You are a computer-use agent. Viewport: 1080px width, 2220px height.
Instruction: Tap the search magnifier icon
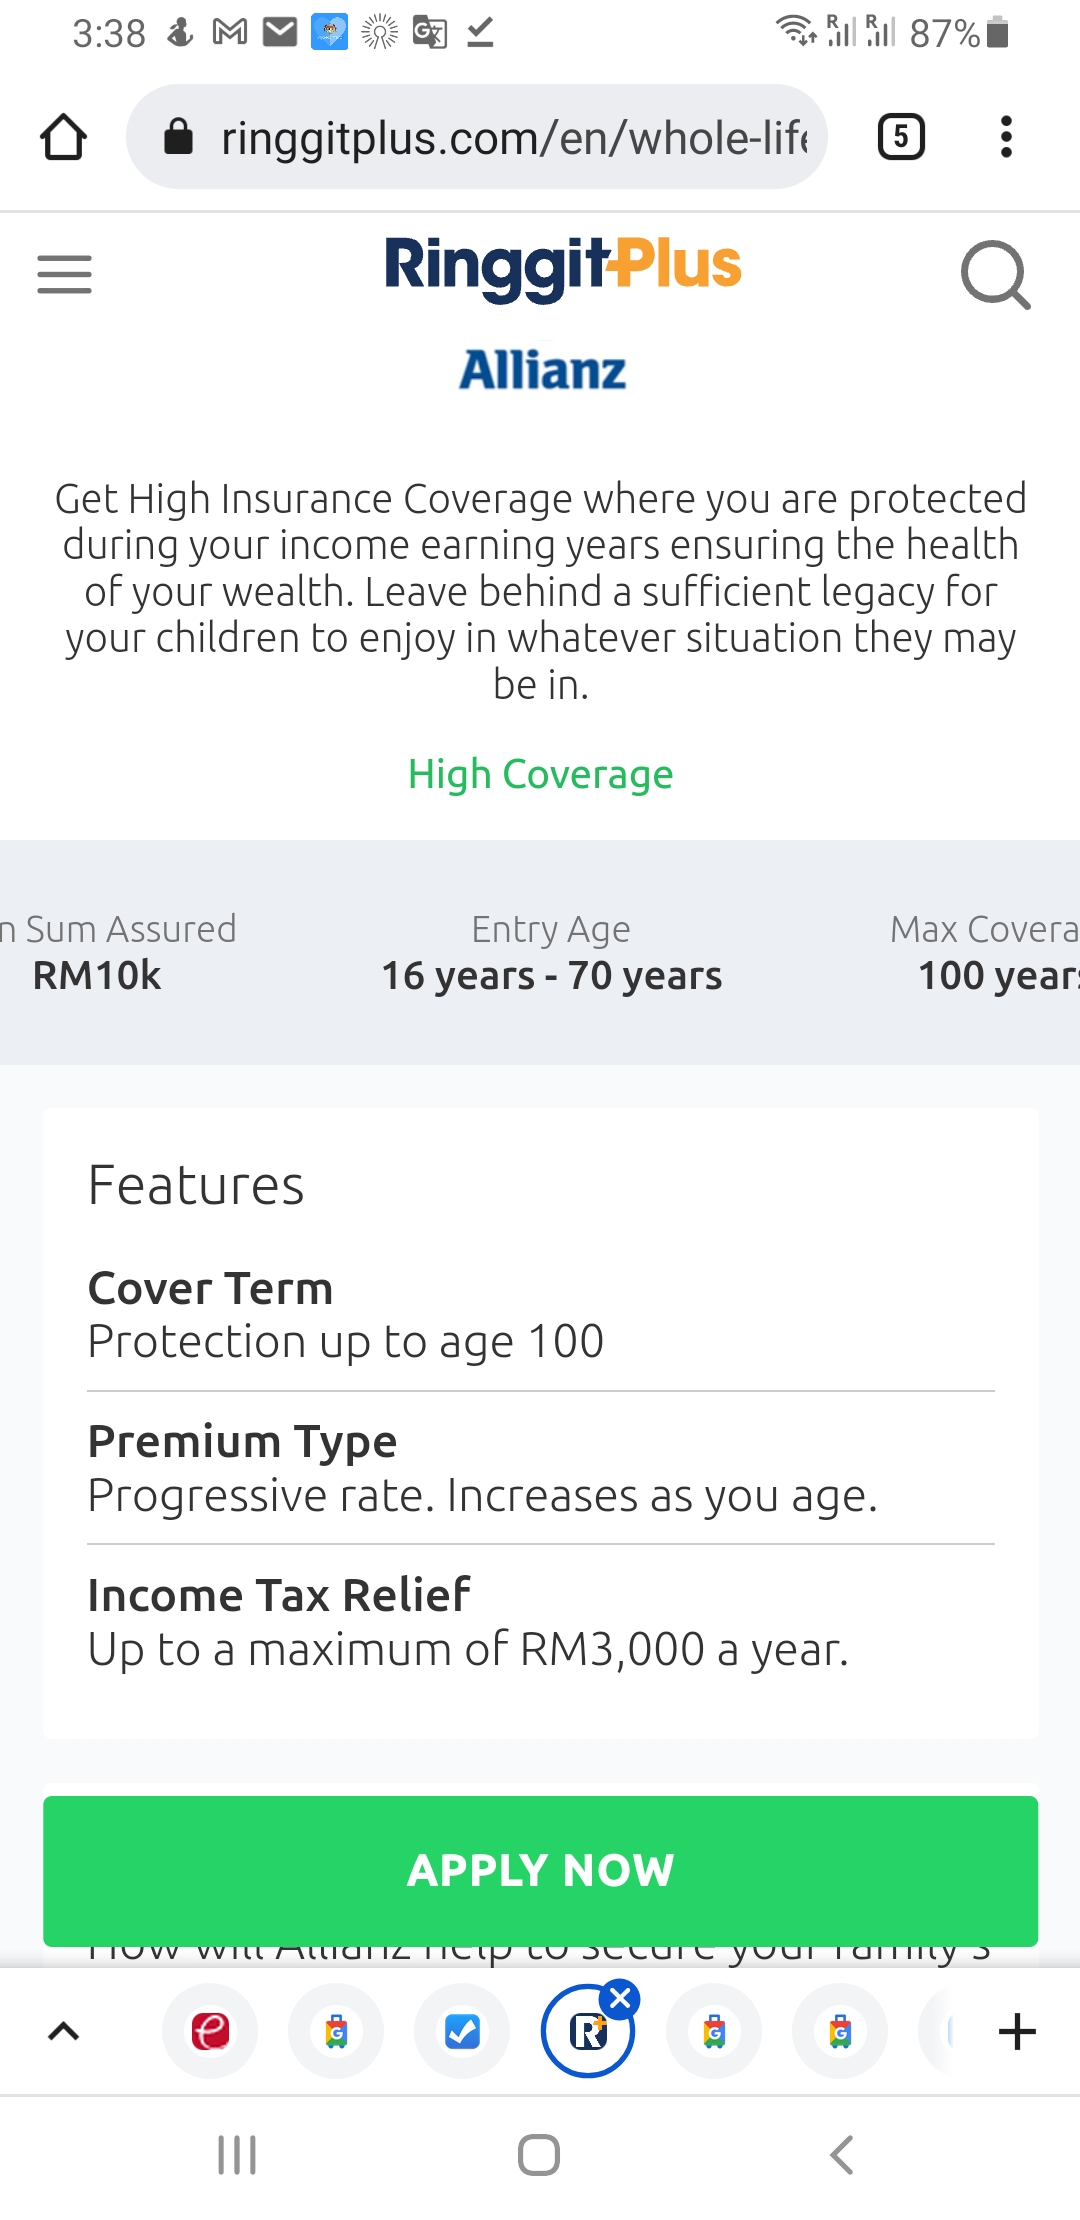click(994, 274)
